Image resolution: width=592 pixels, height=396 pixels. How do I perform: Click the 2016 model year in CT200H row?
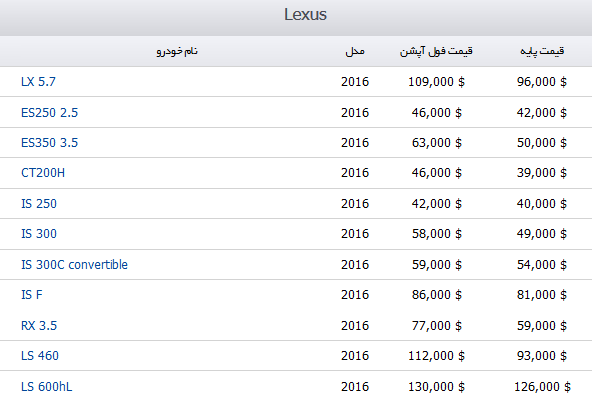coord(355,173)
